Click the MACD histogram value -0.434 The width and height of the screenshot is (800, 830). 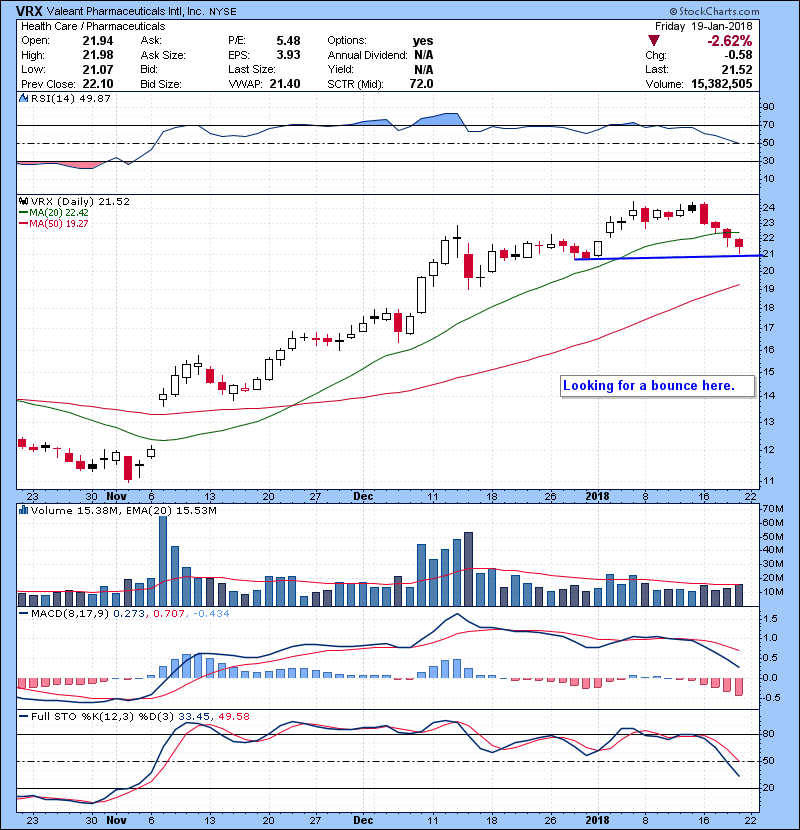point(211,614)
